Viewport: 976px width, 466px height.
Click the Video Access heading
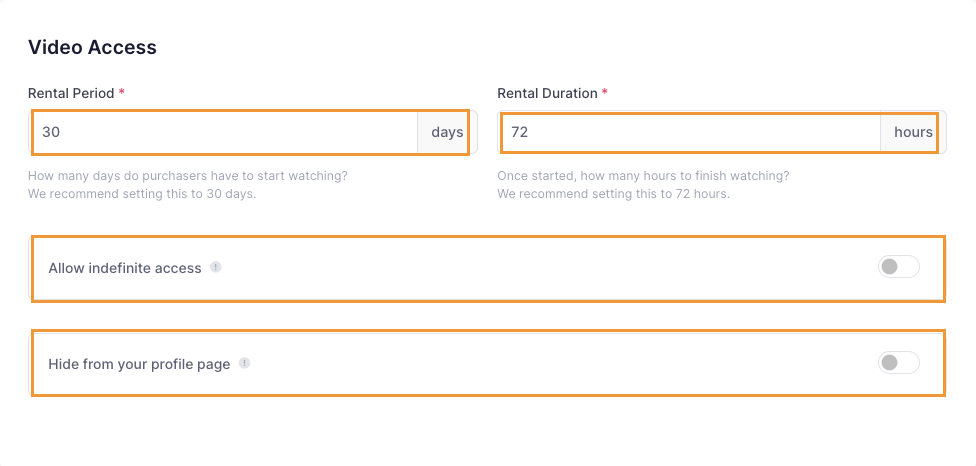click(x=92, y=47)
